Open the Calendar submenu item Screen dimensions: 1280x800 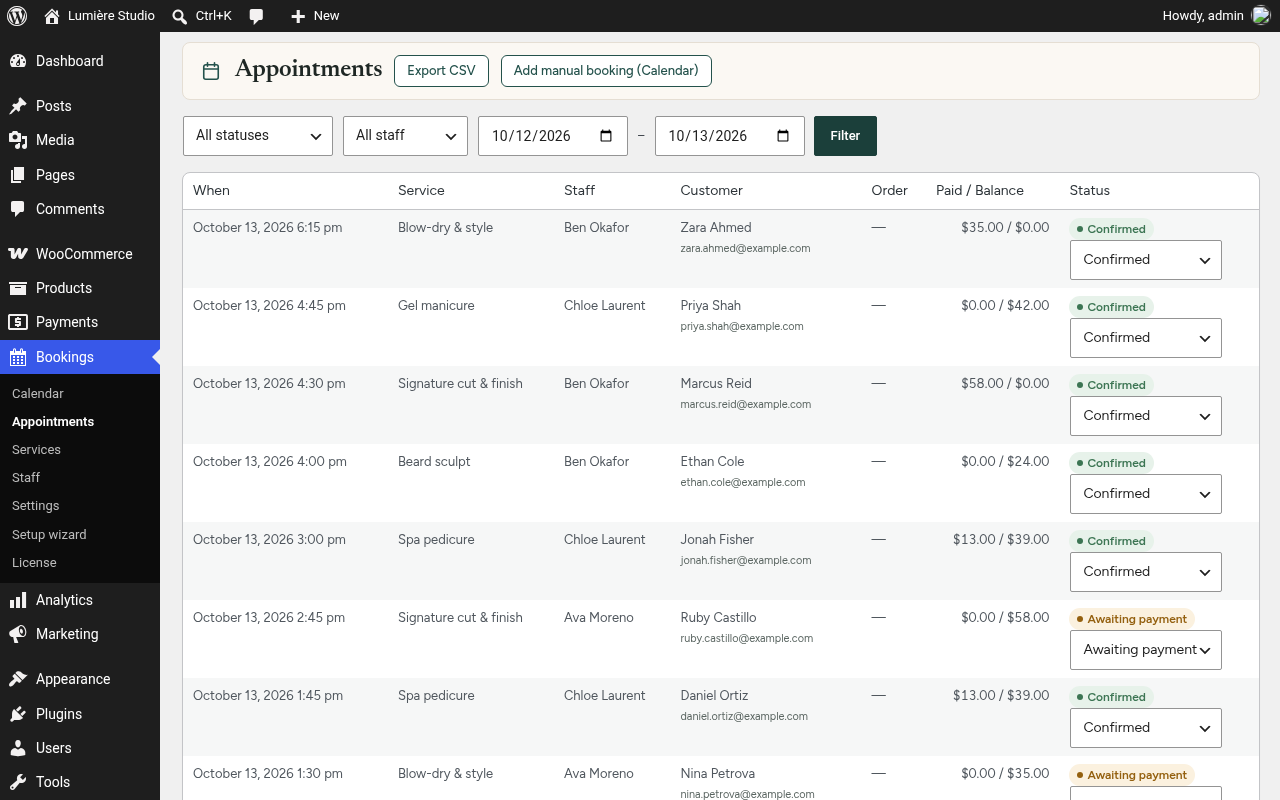pyautogui.click(x=38, y=394)
